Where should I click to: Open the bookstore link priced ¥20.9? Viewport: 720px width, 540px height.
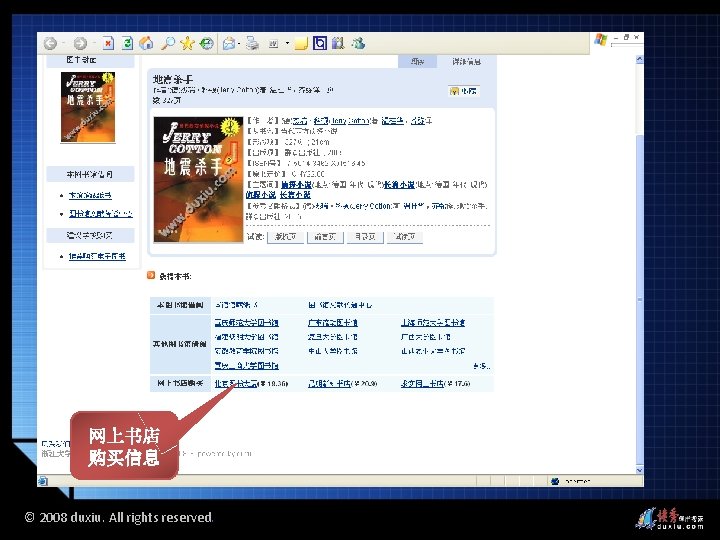[329, 383]
